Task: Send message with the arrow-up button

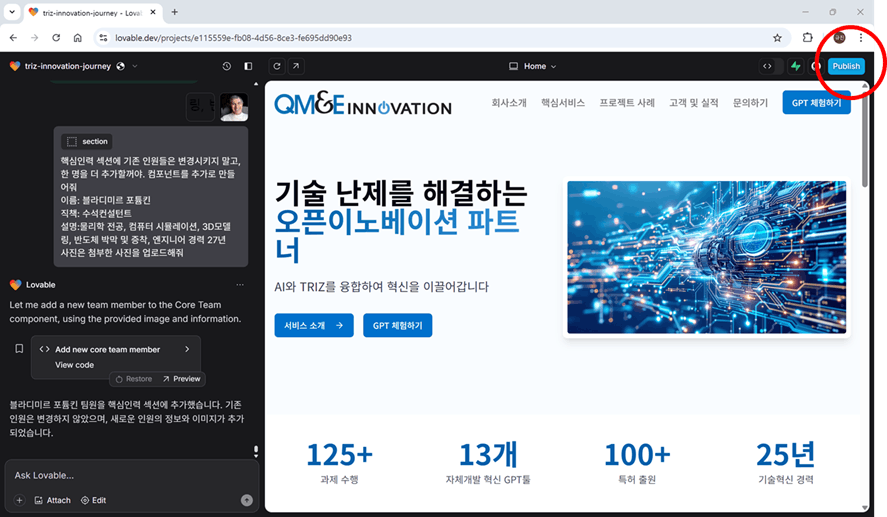Action: point(247,500)
